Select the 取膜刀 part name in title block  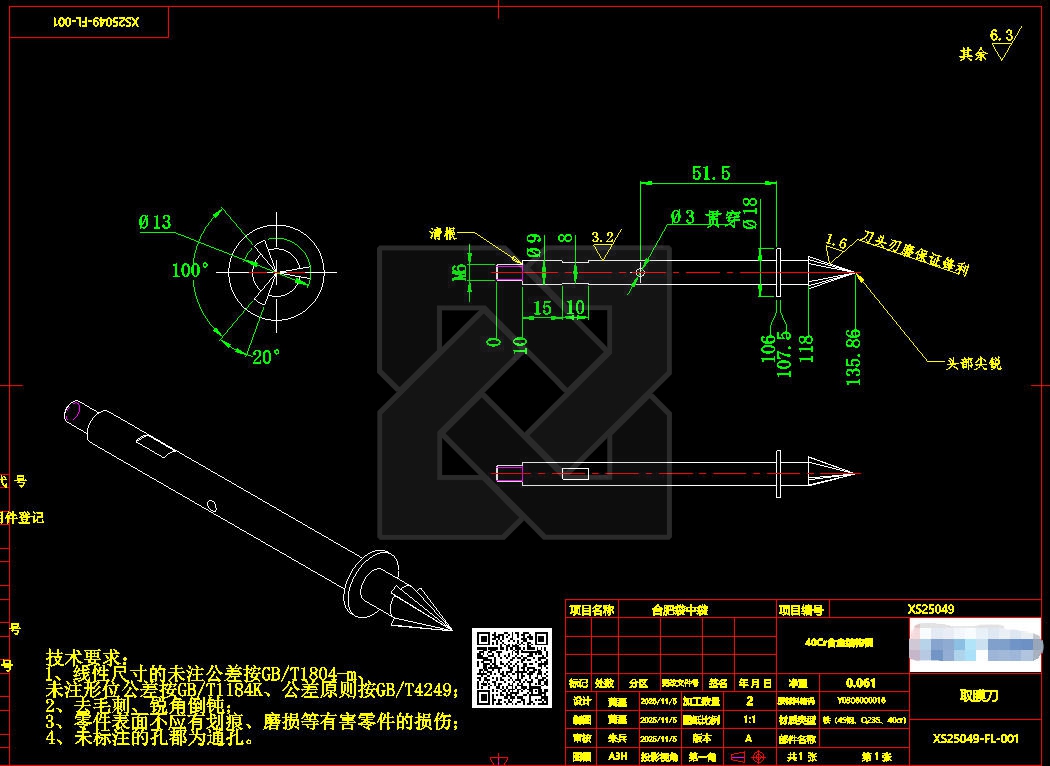pyautogui.click(x=977, y=695)
